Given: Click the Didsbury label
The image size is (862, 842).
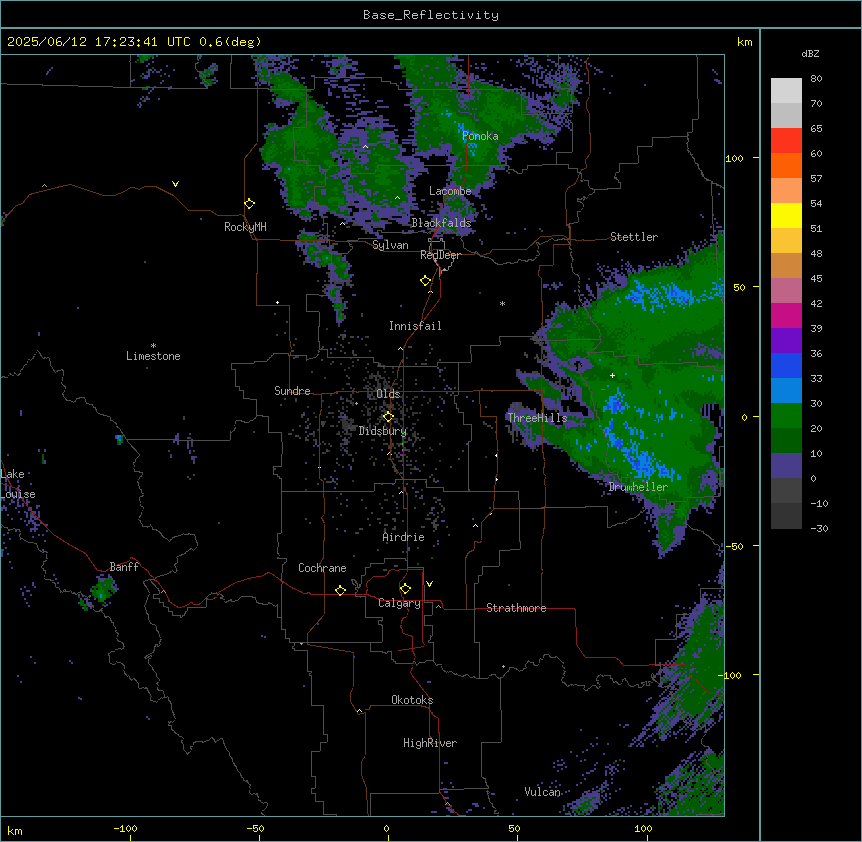Looking at the screenshot, I should [x=383, y=431].
